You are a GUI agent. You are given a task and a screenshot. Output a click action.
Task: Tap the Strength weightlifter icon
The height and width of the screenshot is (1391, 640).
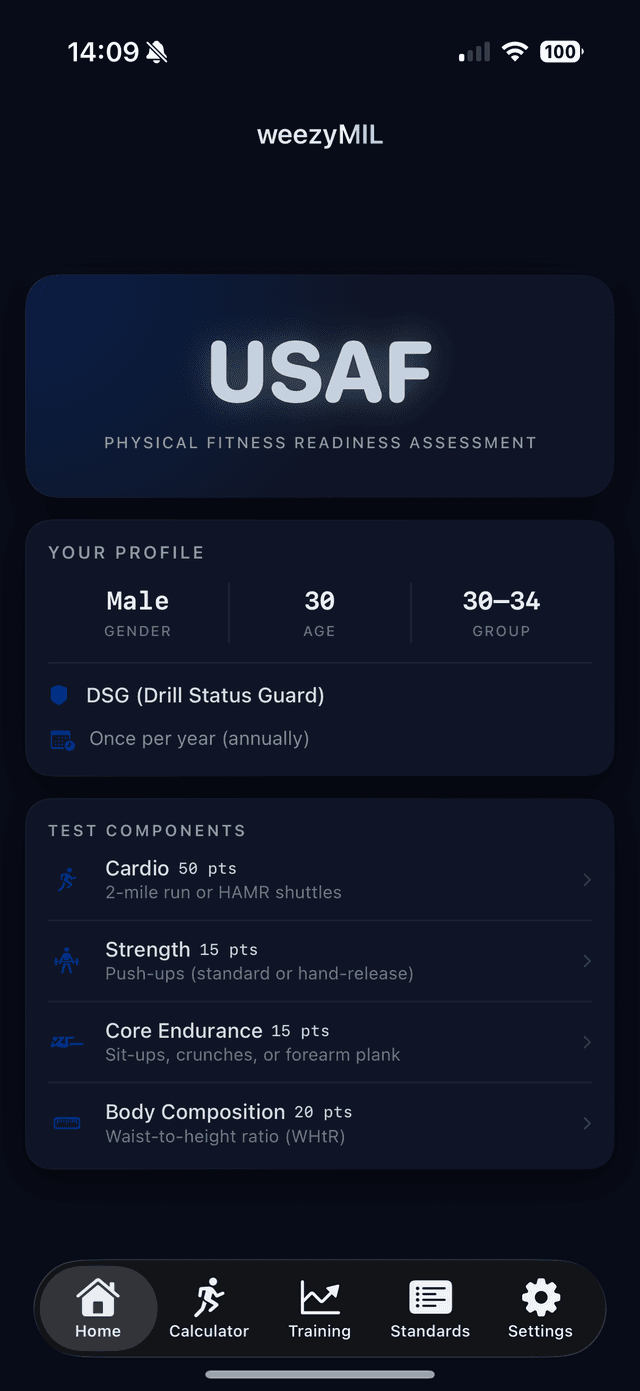click(67, 961)
